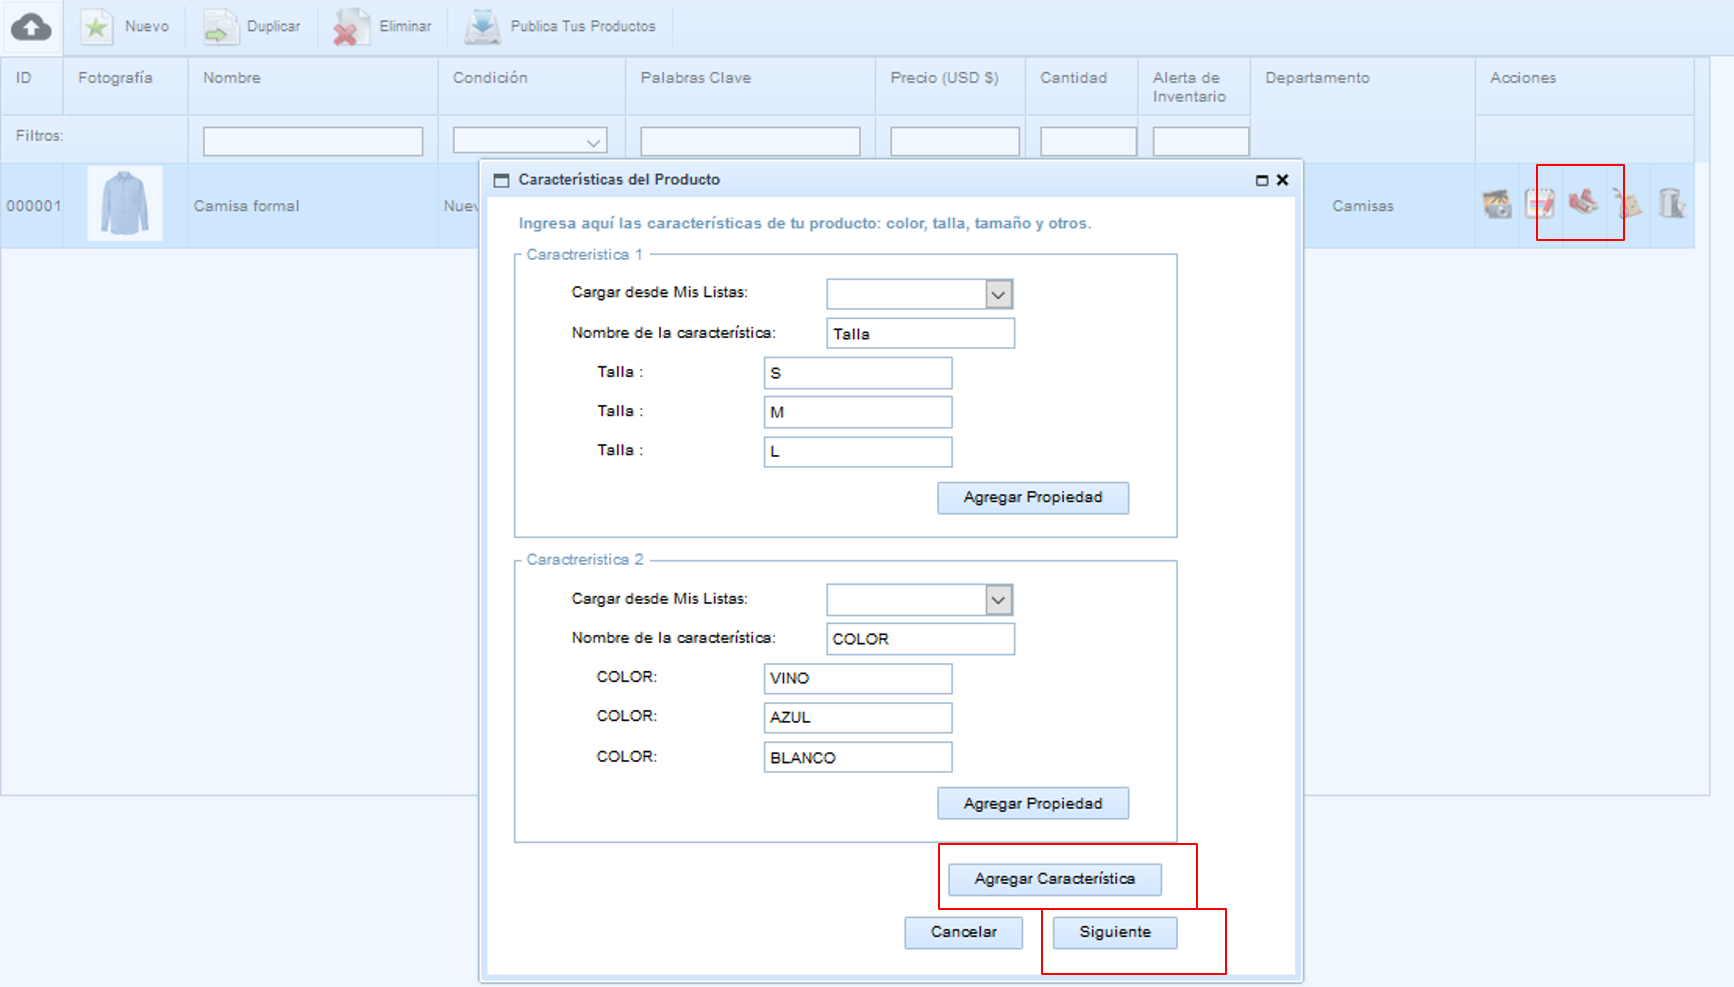The height and width of the screenshot is (987, 1734).
Task: Click Eliminar in the toolbar
Action: pos(383,27)
